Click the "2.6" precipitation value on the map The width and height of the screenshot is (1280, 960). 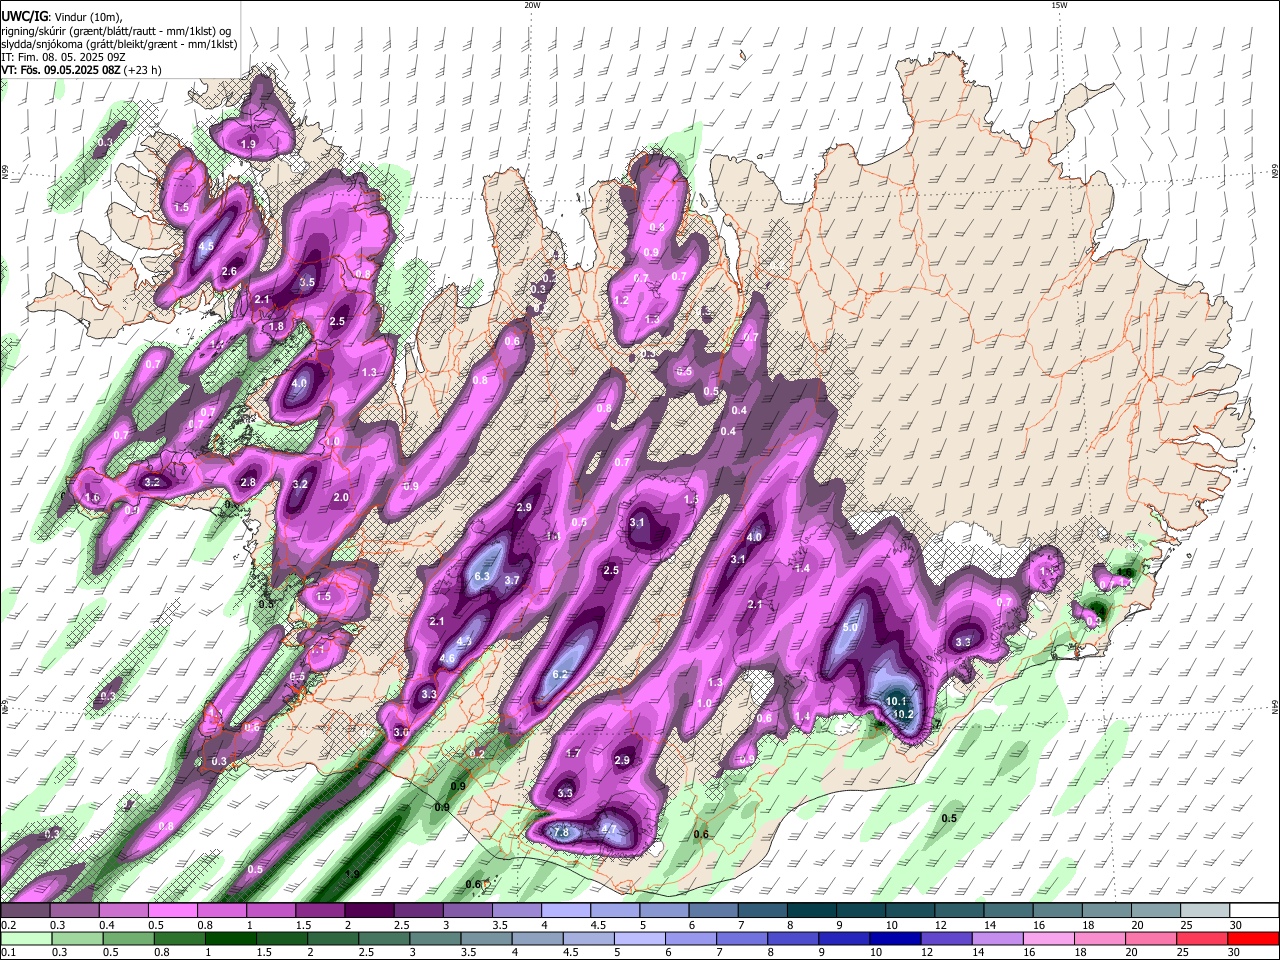(229, 271)
